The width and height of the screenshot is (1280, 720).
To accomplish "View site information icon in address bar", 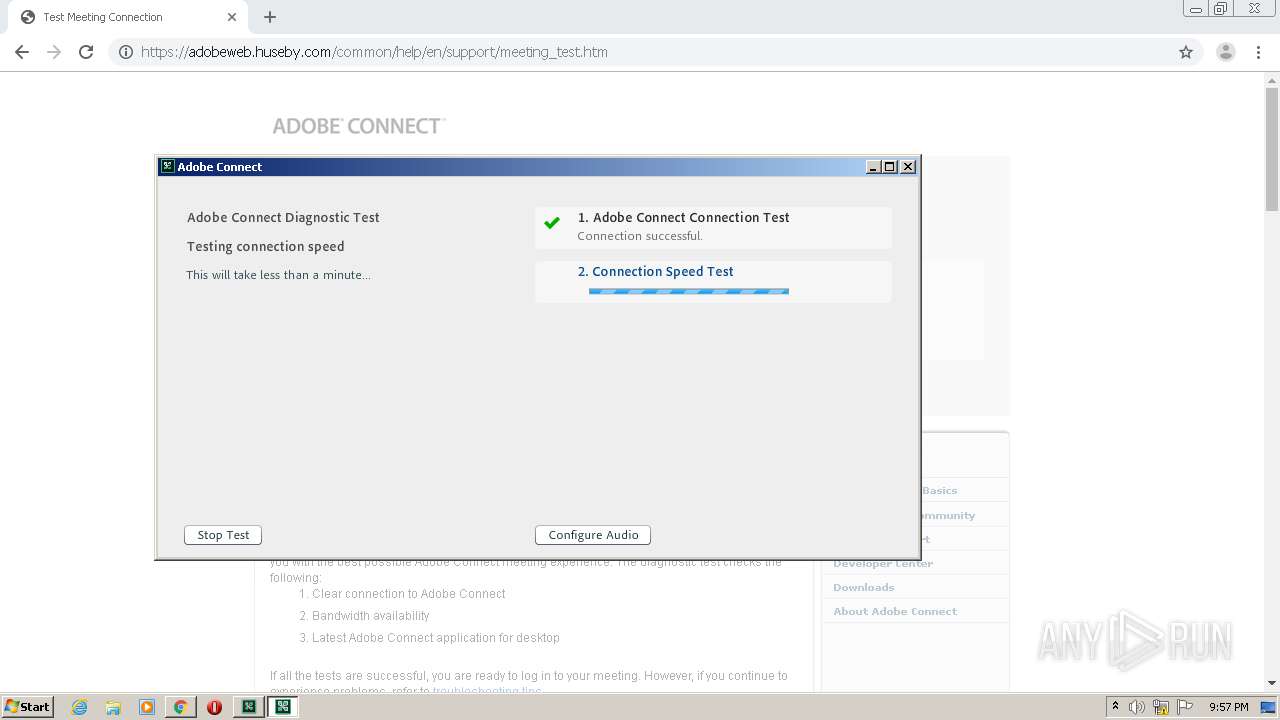I will pos(126,52).
